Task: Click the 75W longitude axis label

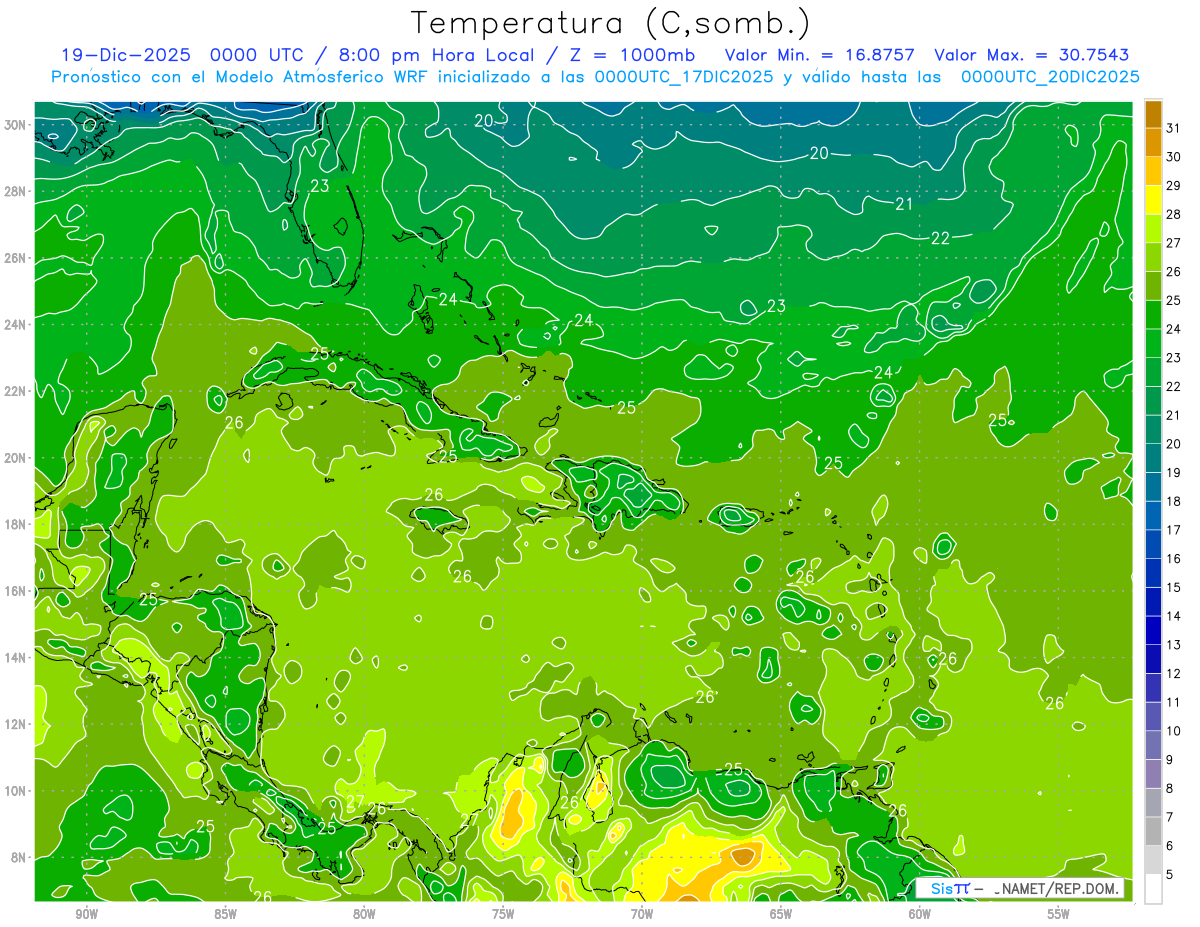Action: (503, 914)
